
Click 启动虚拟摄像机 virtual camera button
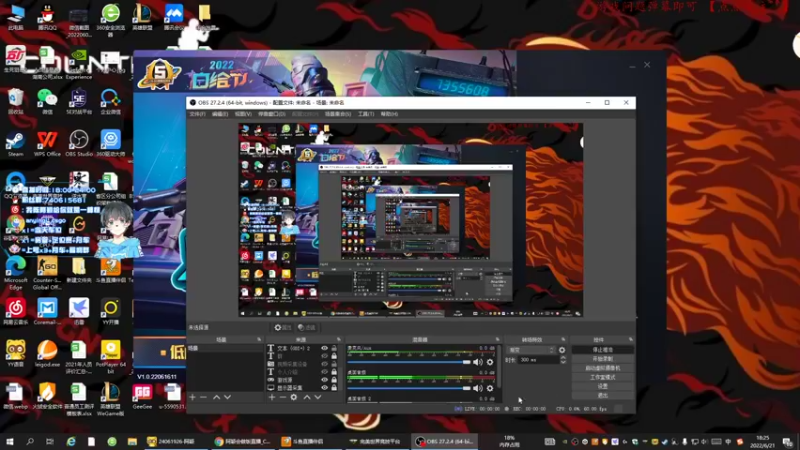click(x=603, y=368)
